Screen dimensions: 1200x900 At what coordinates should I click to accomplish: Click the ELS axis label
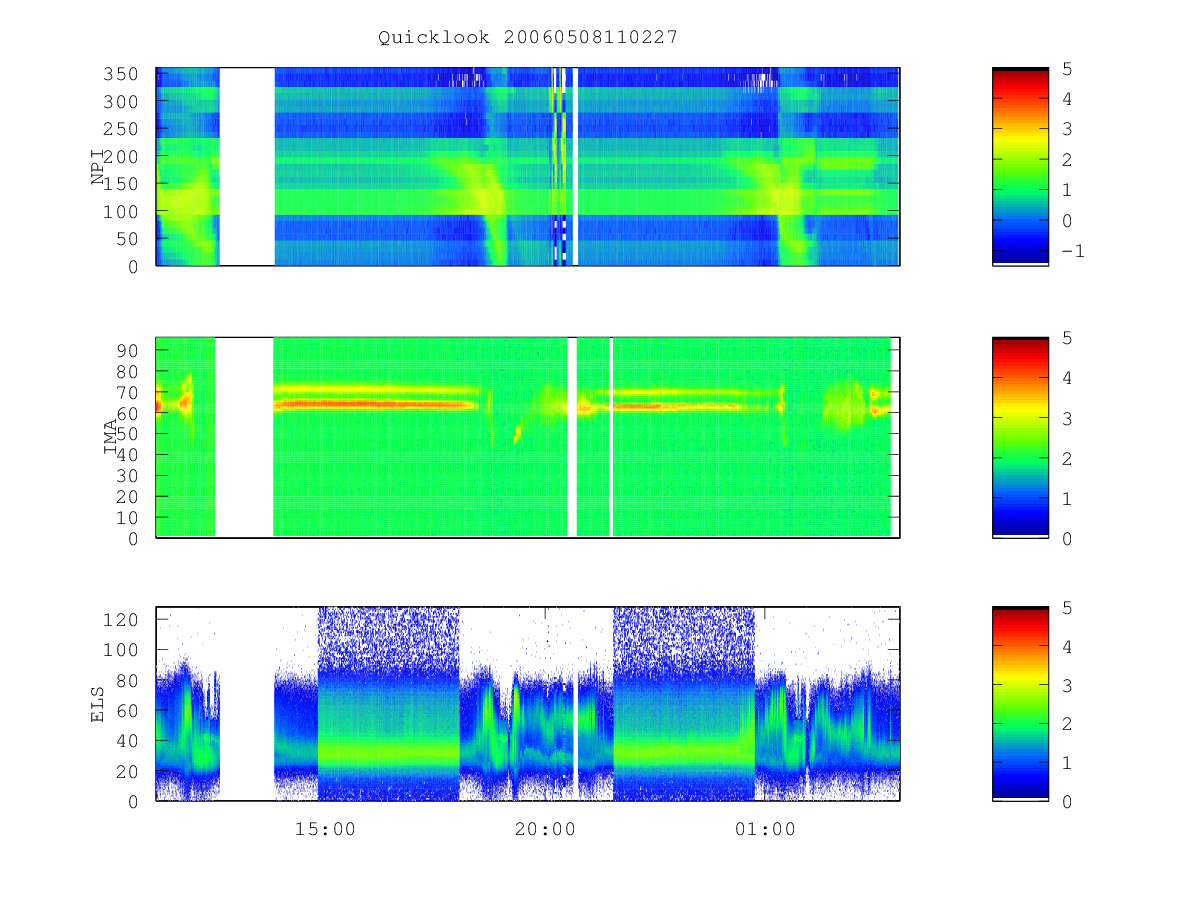[x=98, y=704]
